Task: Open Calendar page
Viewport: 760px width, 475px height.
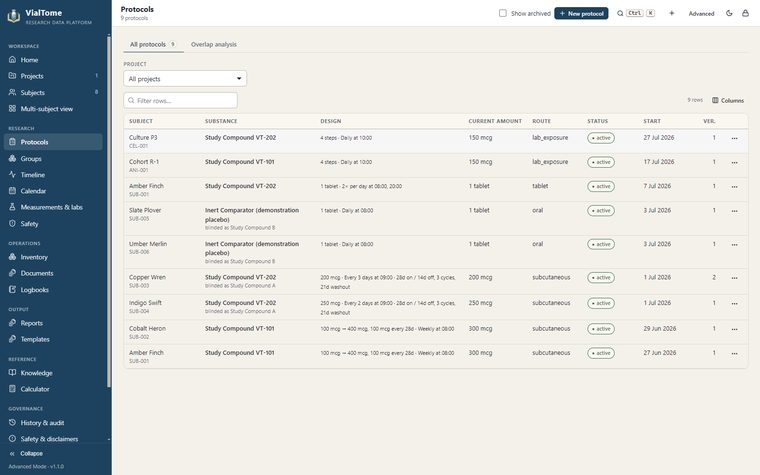Action: pos(53,191)
